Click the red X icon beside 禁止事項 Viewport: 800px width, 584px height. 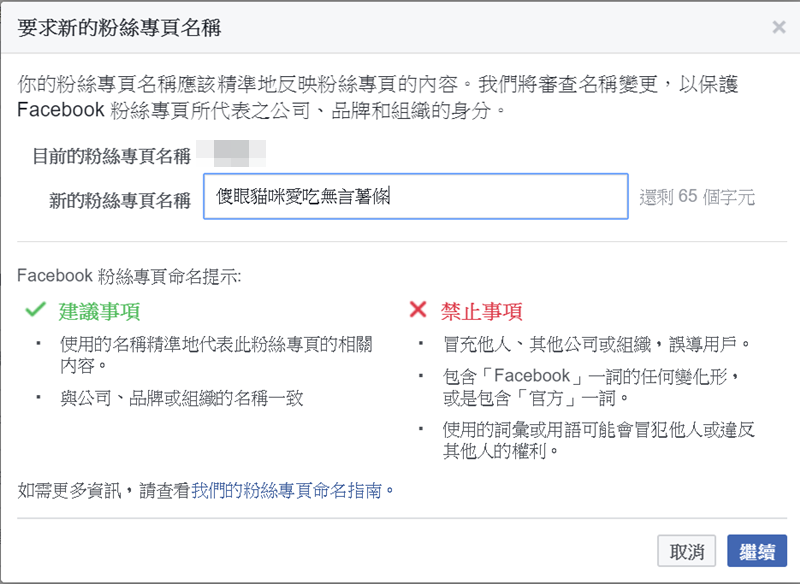418,310
